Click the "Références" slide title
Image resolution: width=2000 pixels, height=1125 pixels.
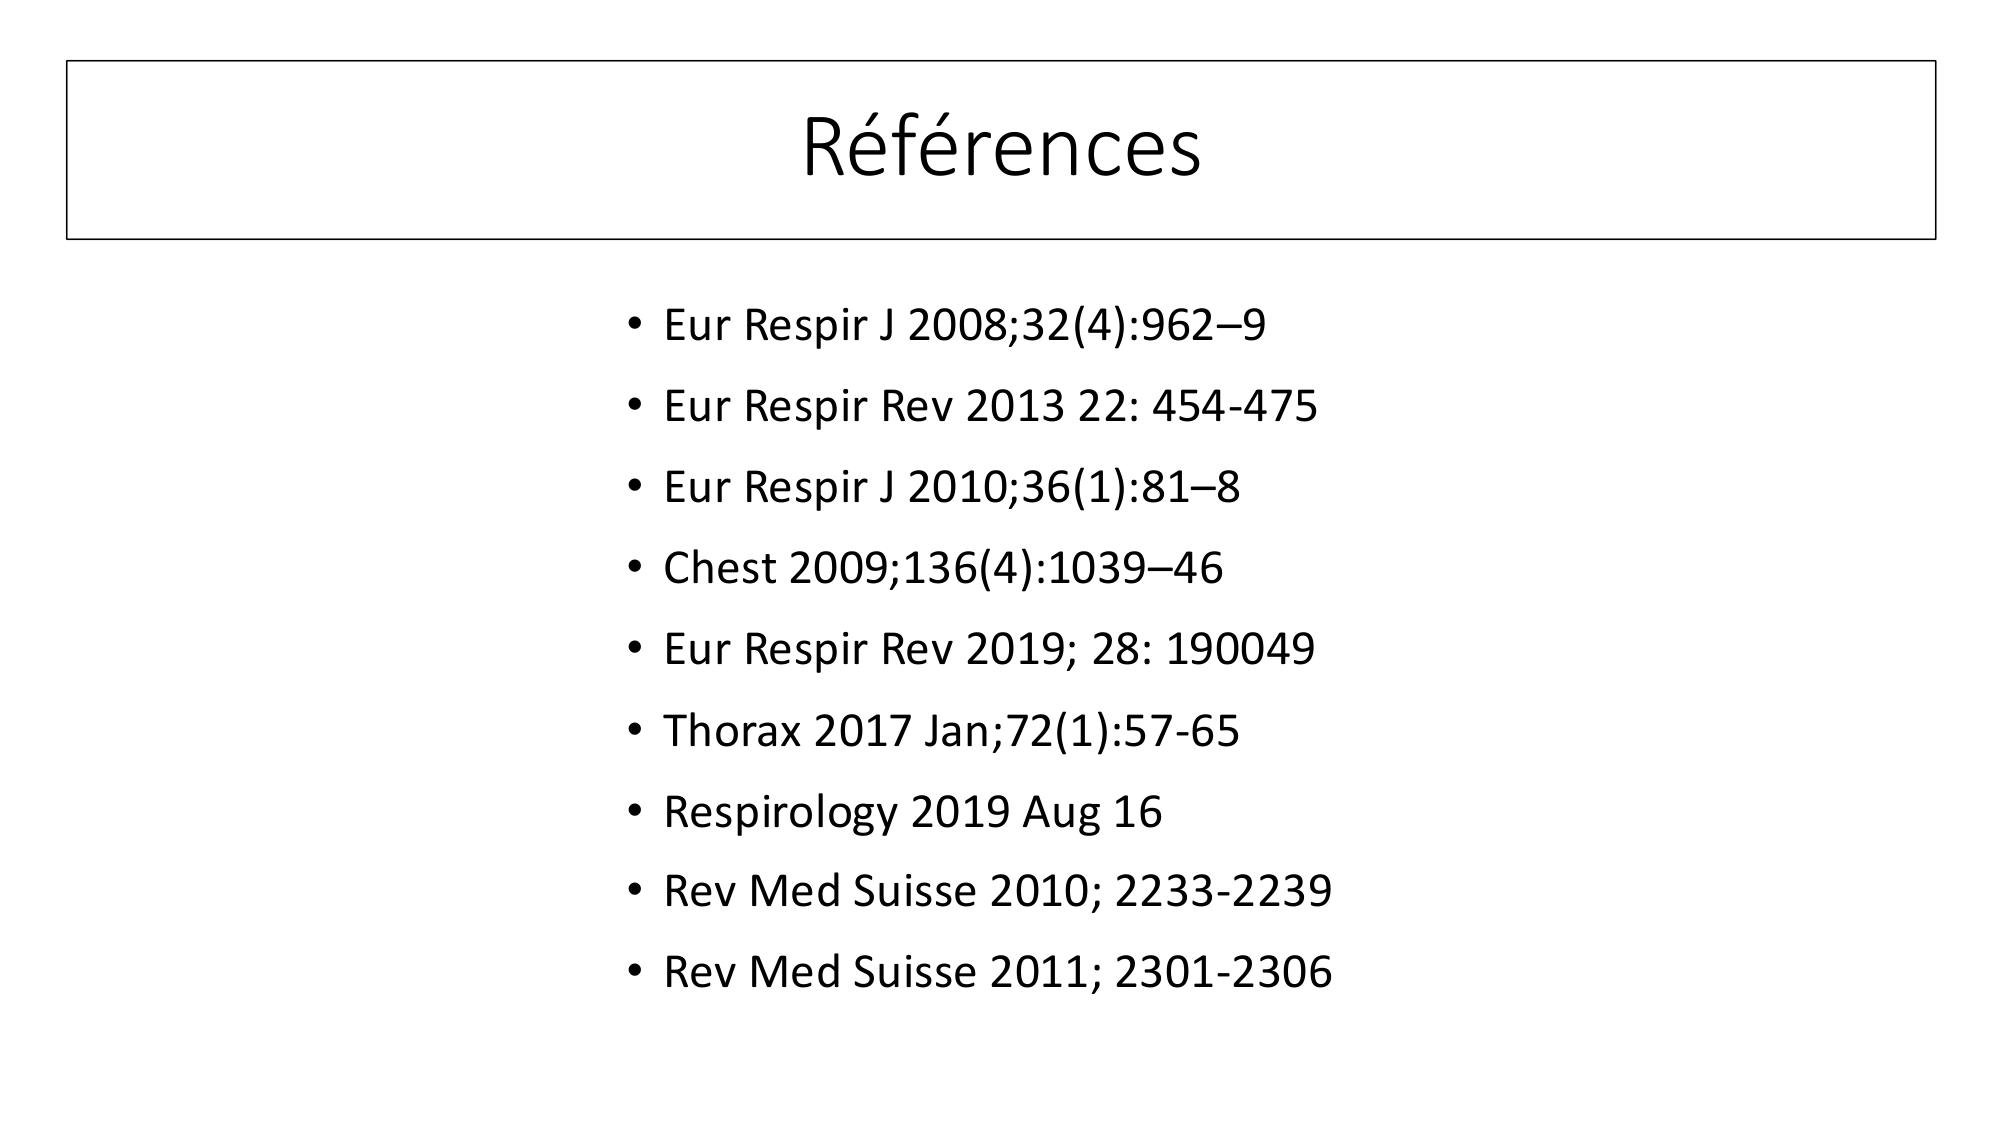point(1001,149)
